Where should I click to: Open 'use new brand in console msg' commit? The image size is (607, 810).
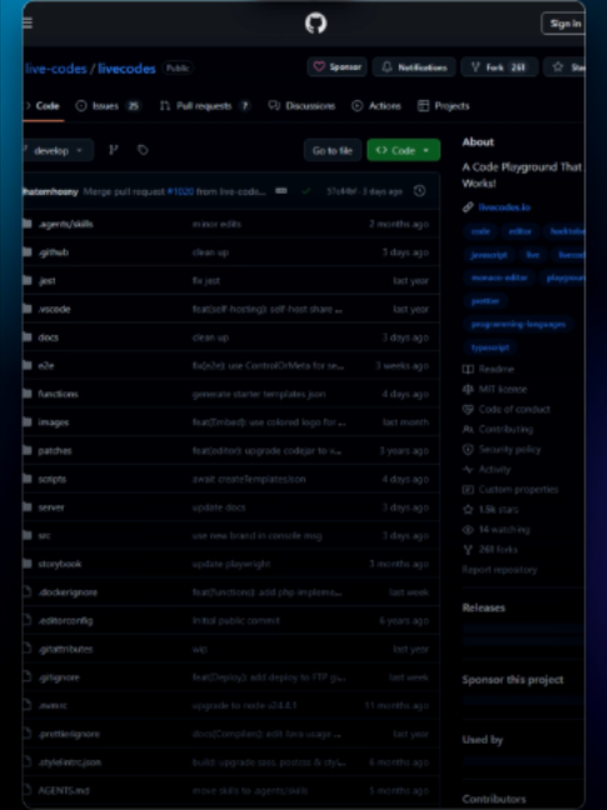tap(257, 536)
